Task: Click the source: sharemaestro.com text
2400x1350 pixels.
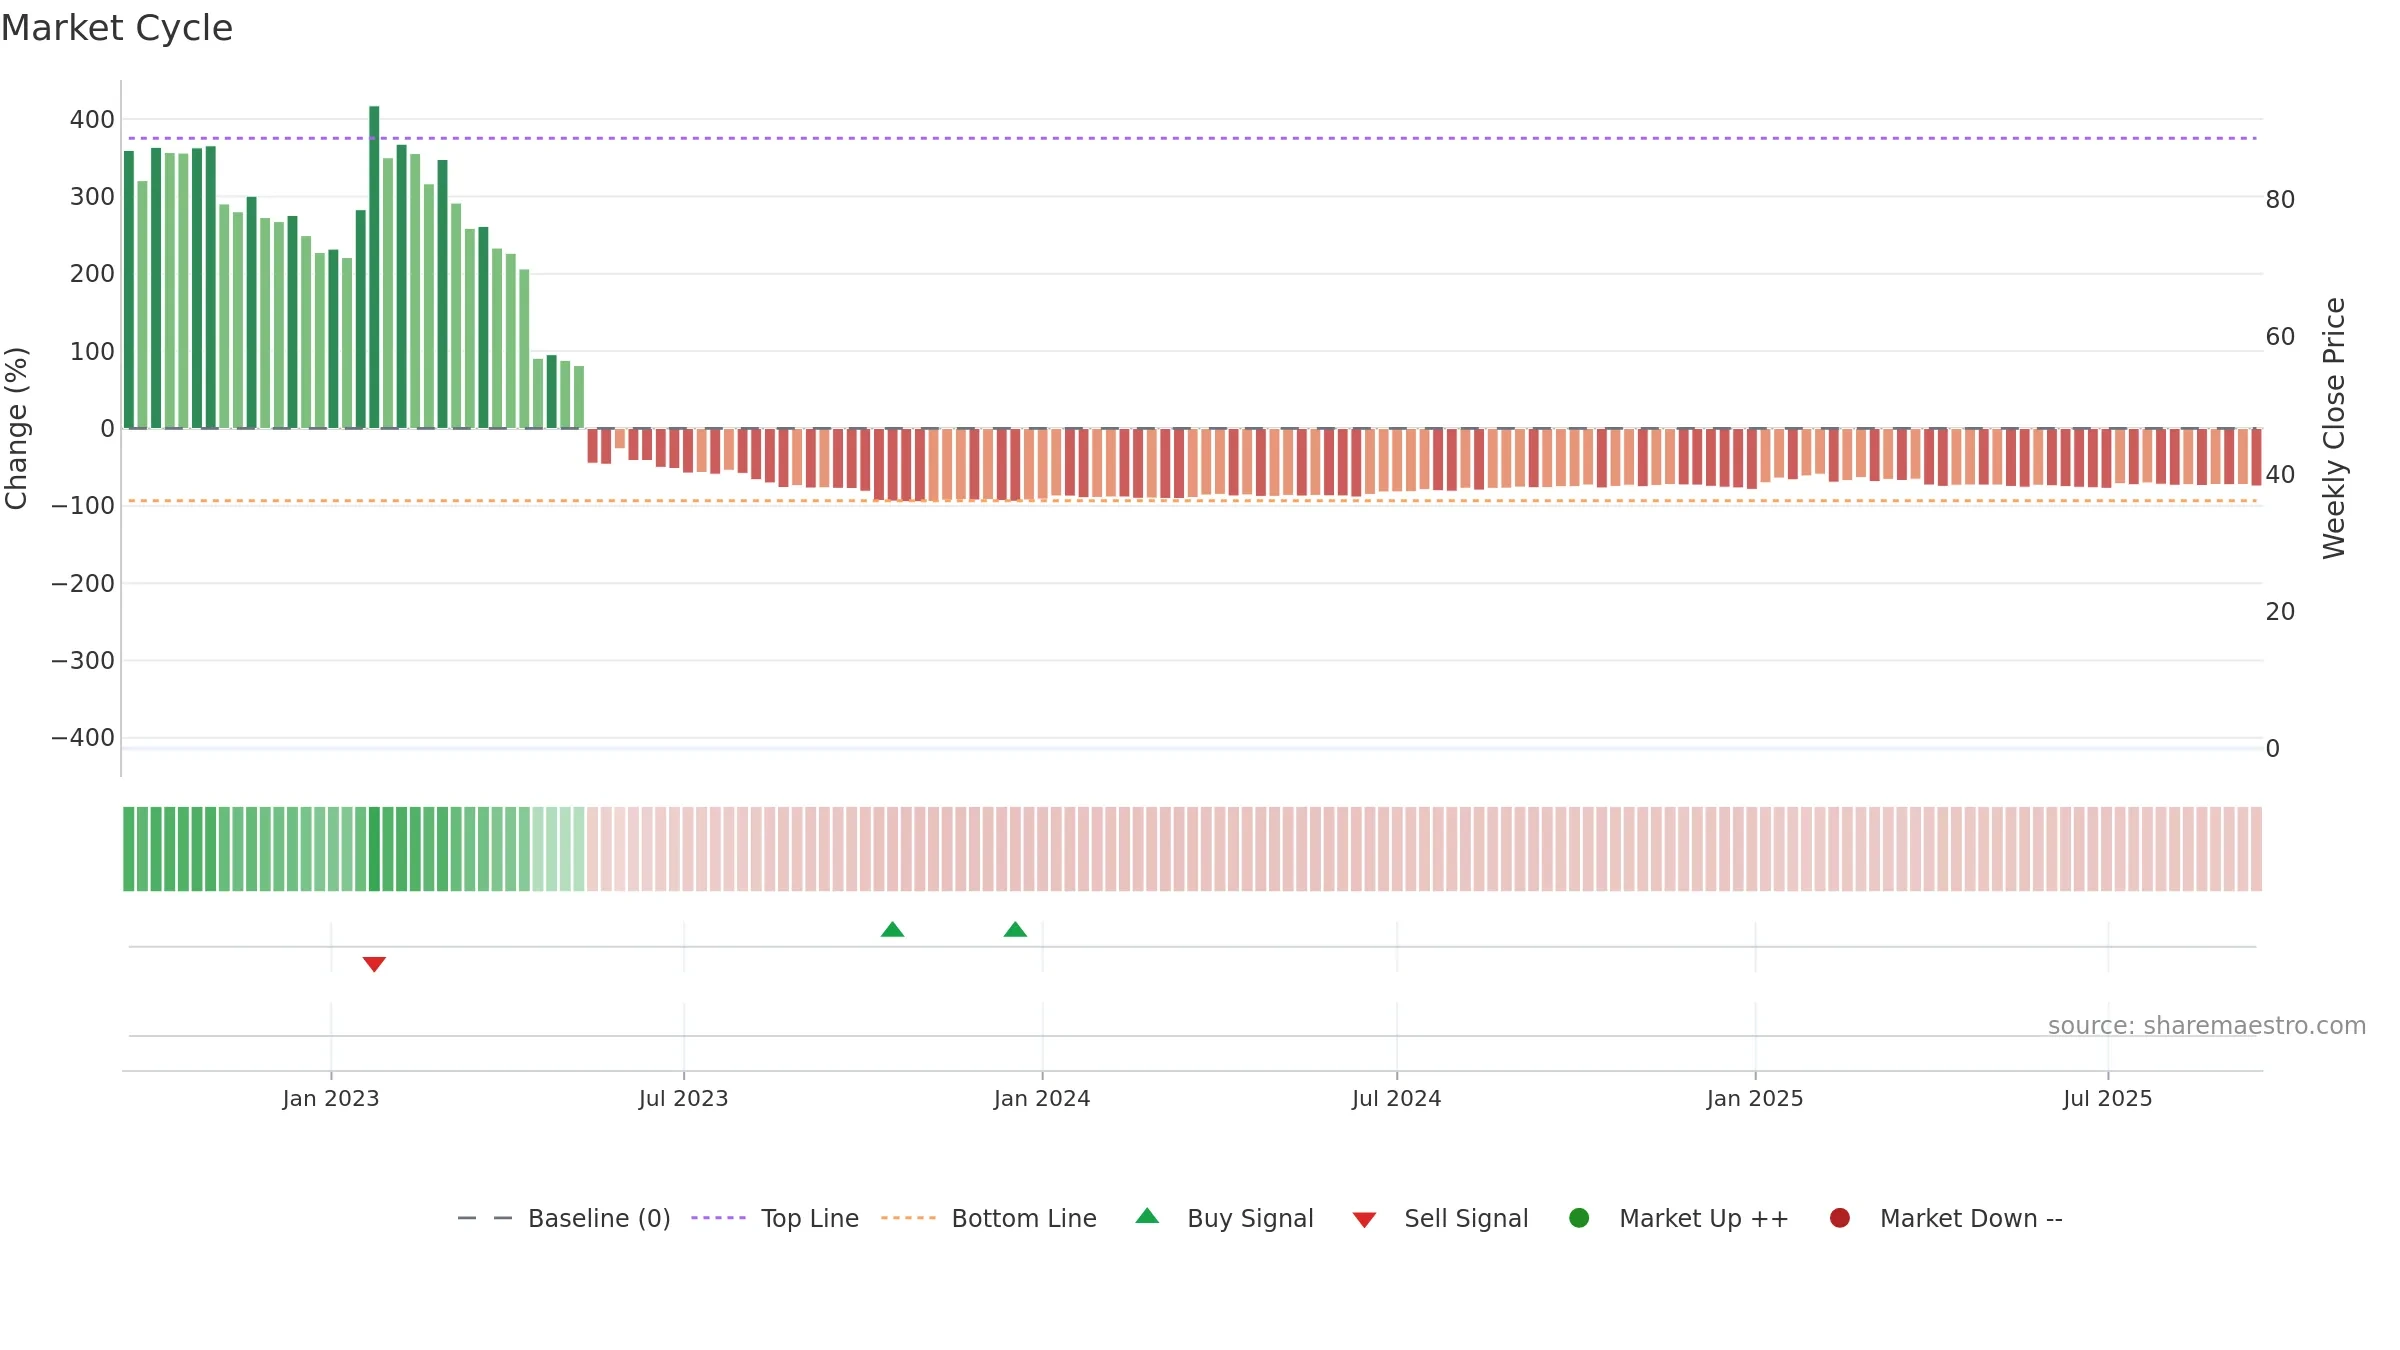Action: coord(2207,1026)
